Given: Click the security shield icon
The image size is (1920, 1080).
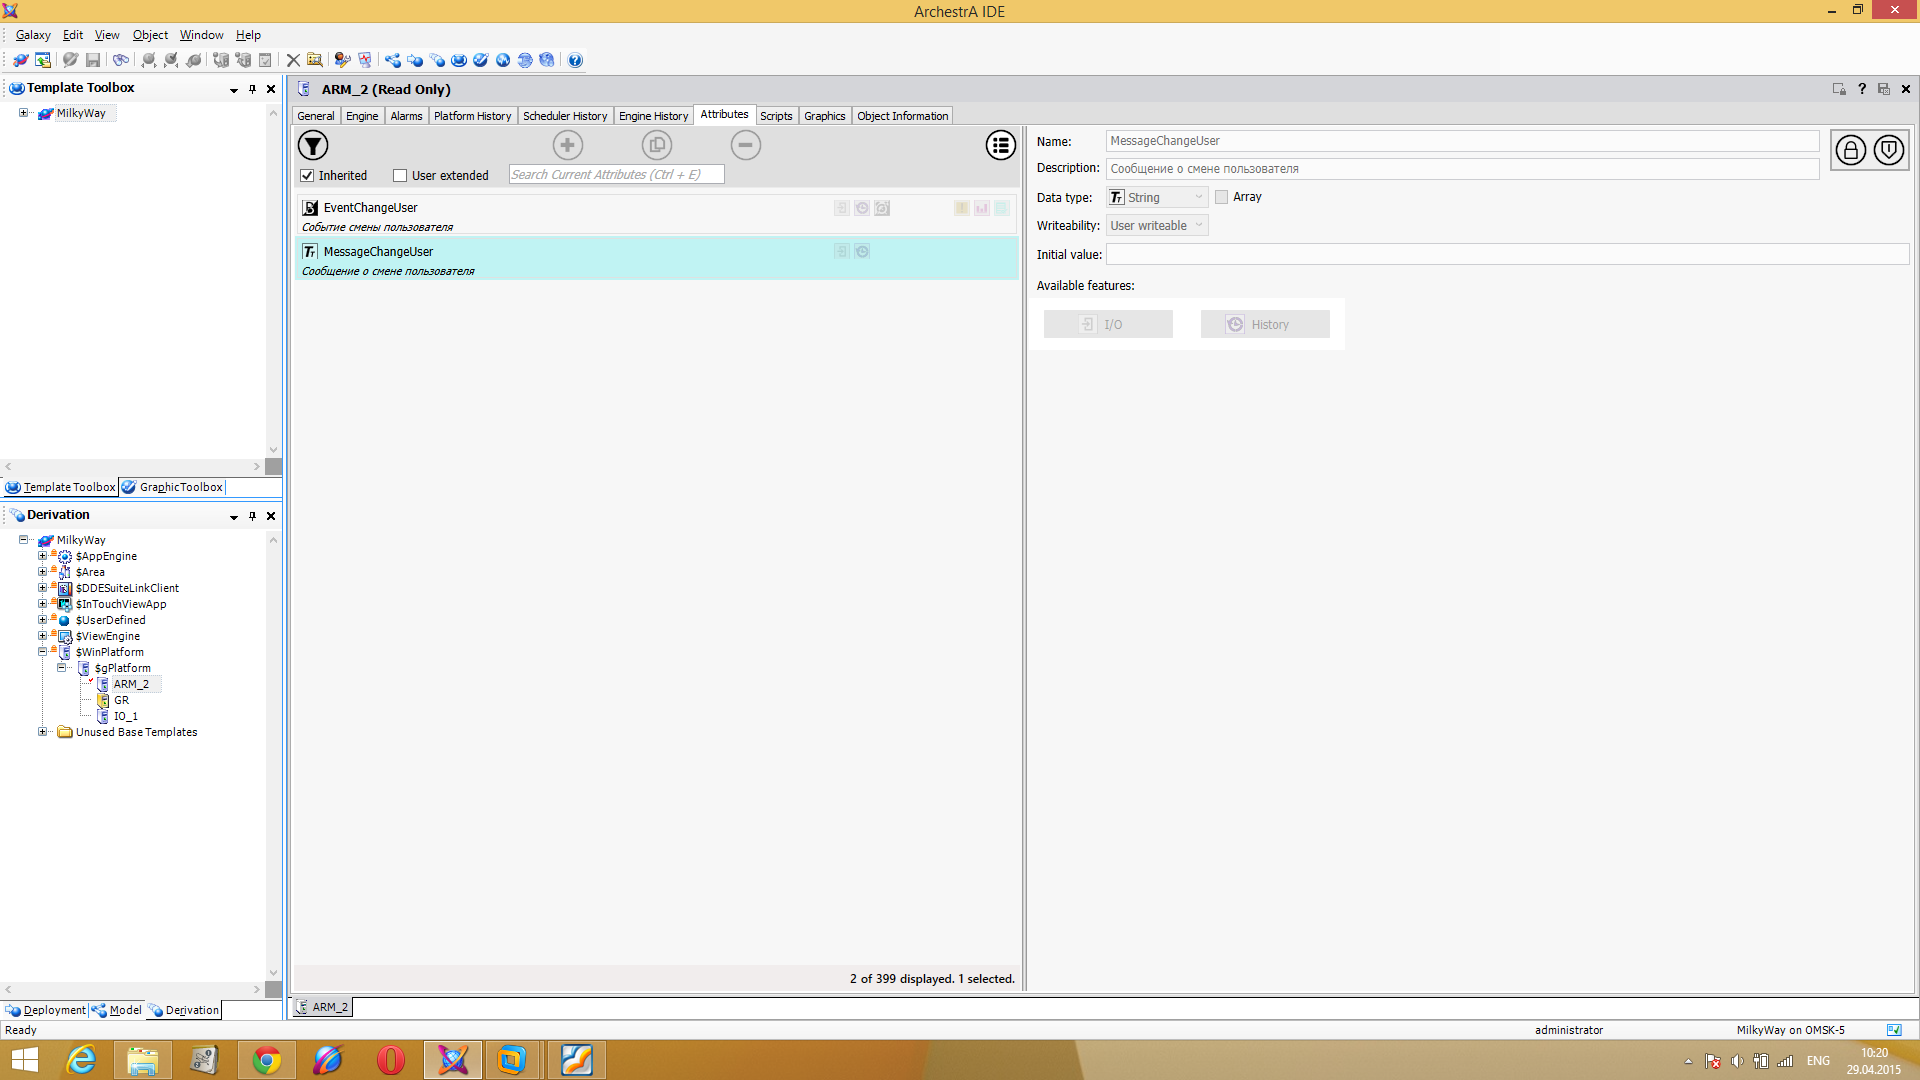Looking at the screenshot, I should (1888, 151).
